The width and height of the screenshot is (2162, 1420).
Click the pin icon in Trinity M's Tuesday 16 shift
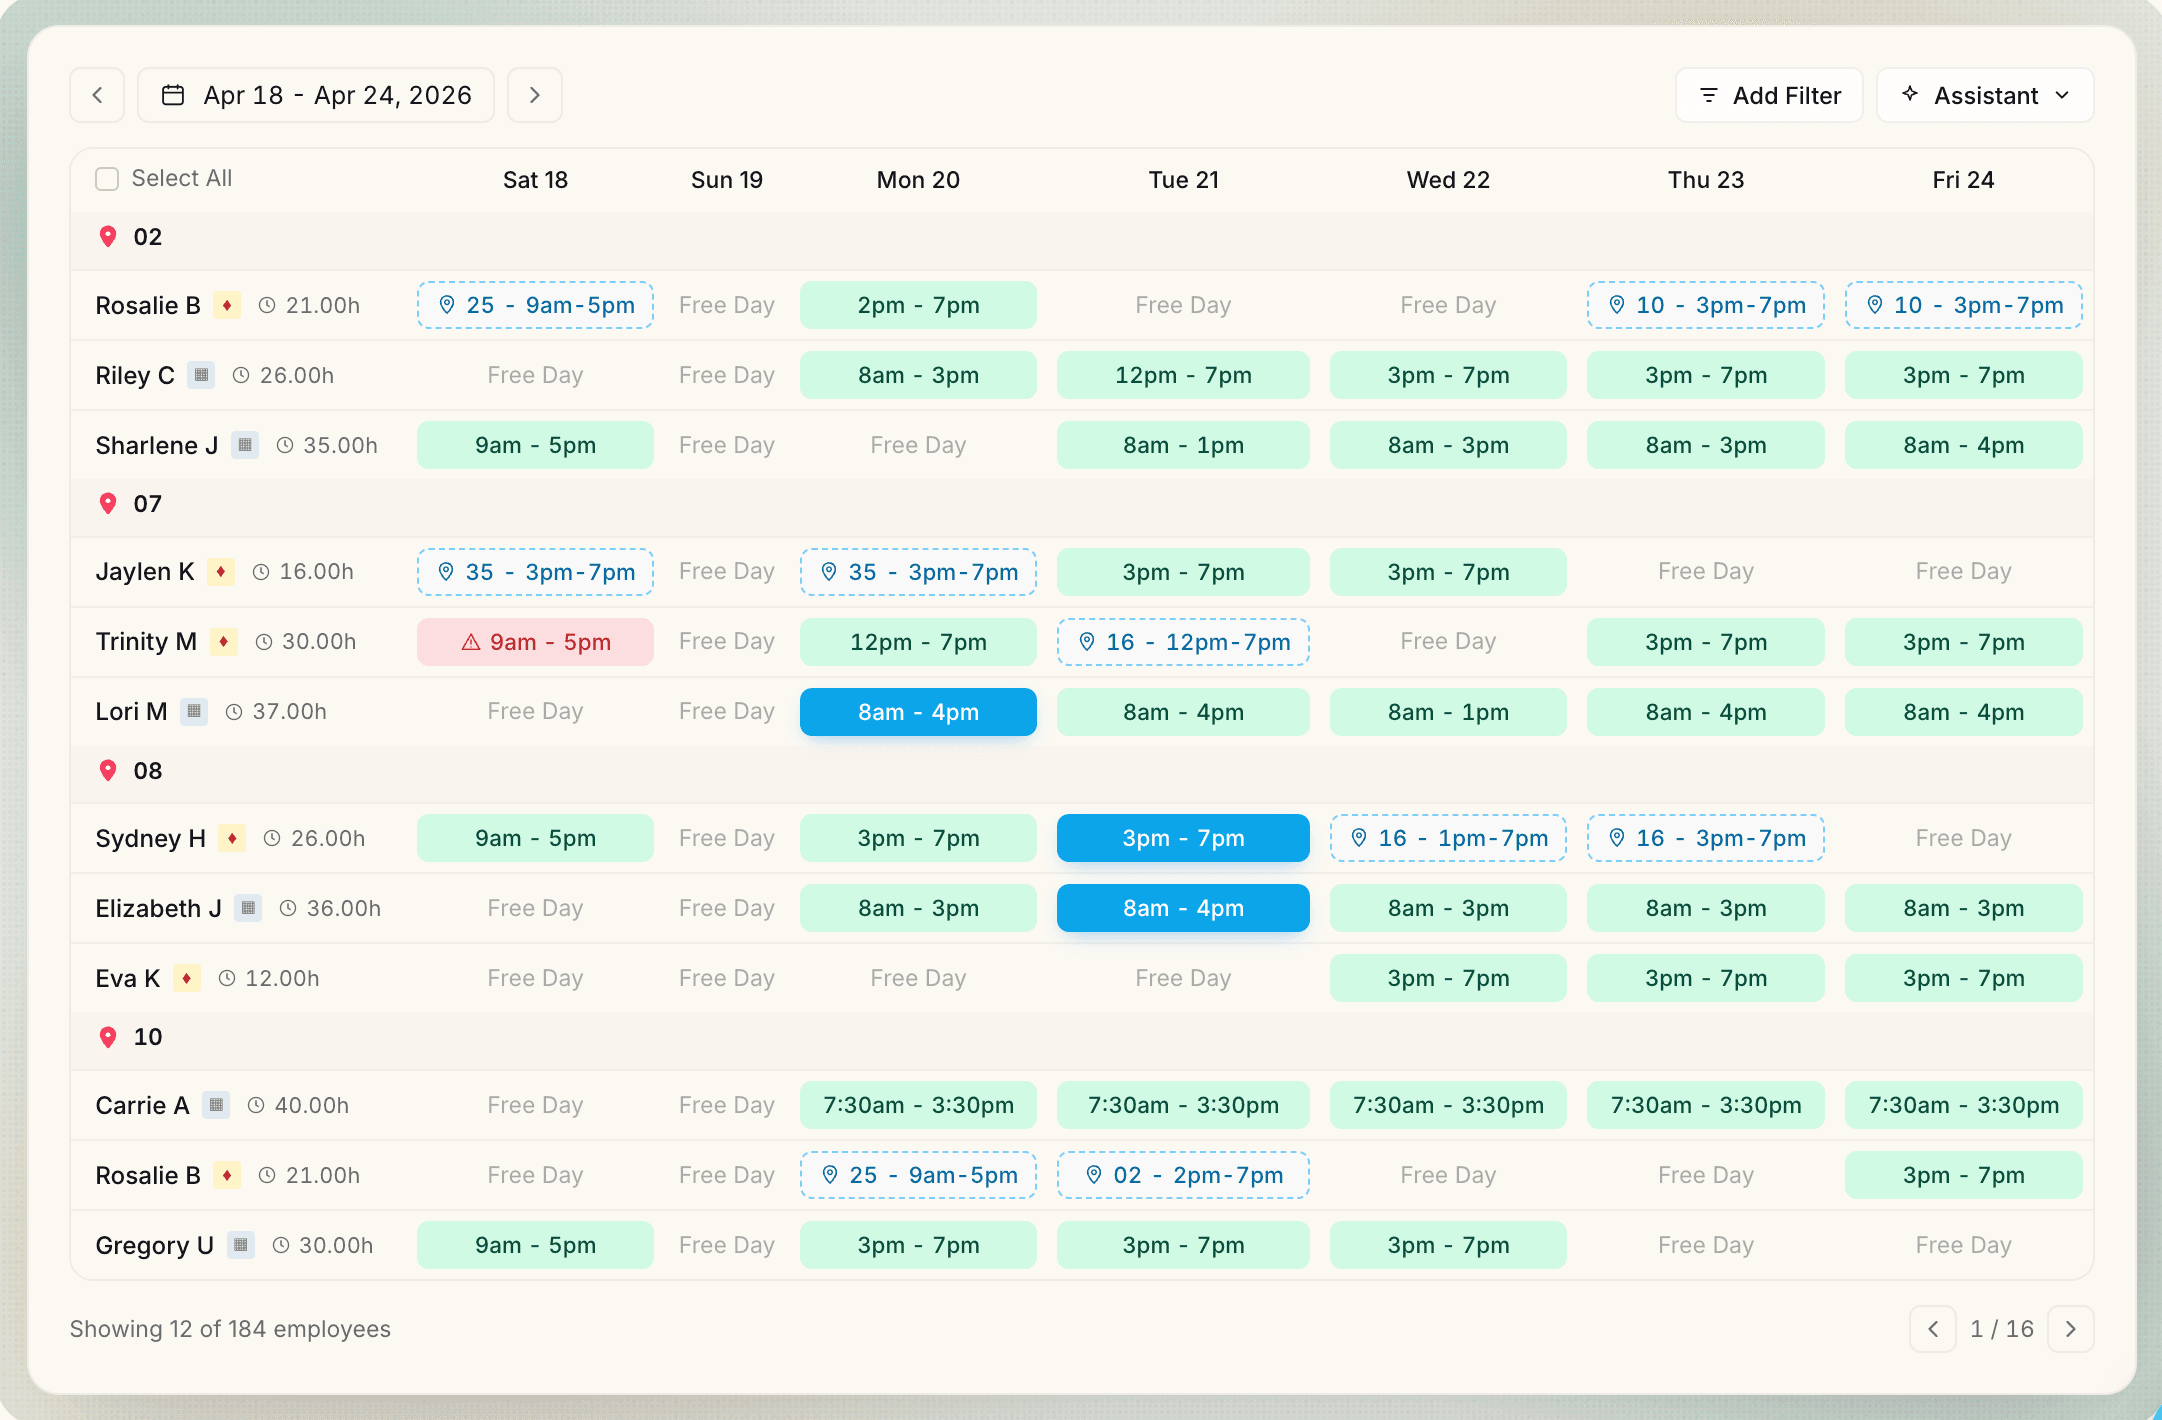click(1087, 642)
